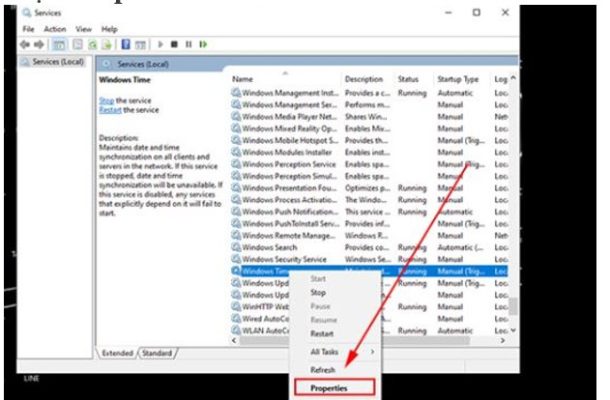Viewport: 610px width, 400px height.
Task: Click the Restart Service toolbar icon
Action: (x=203, y=44)
